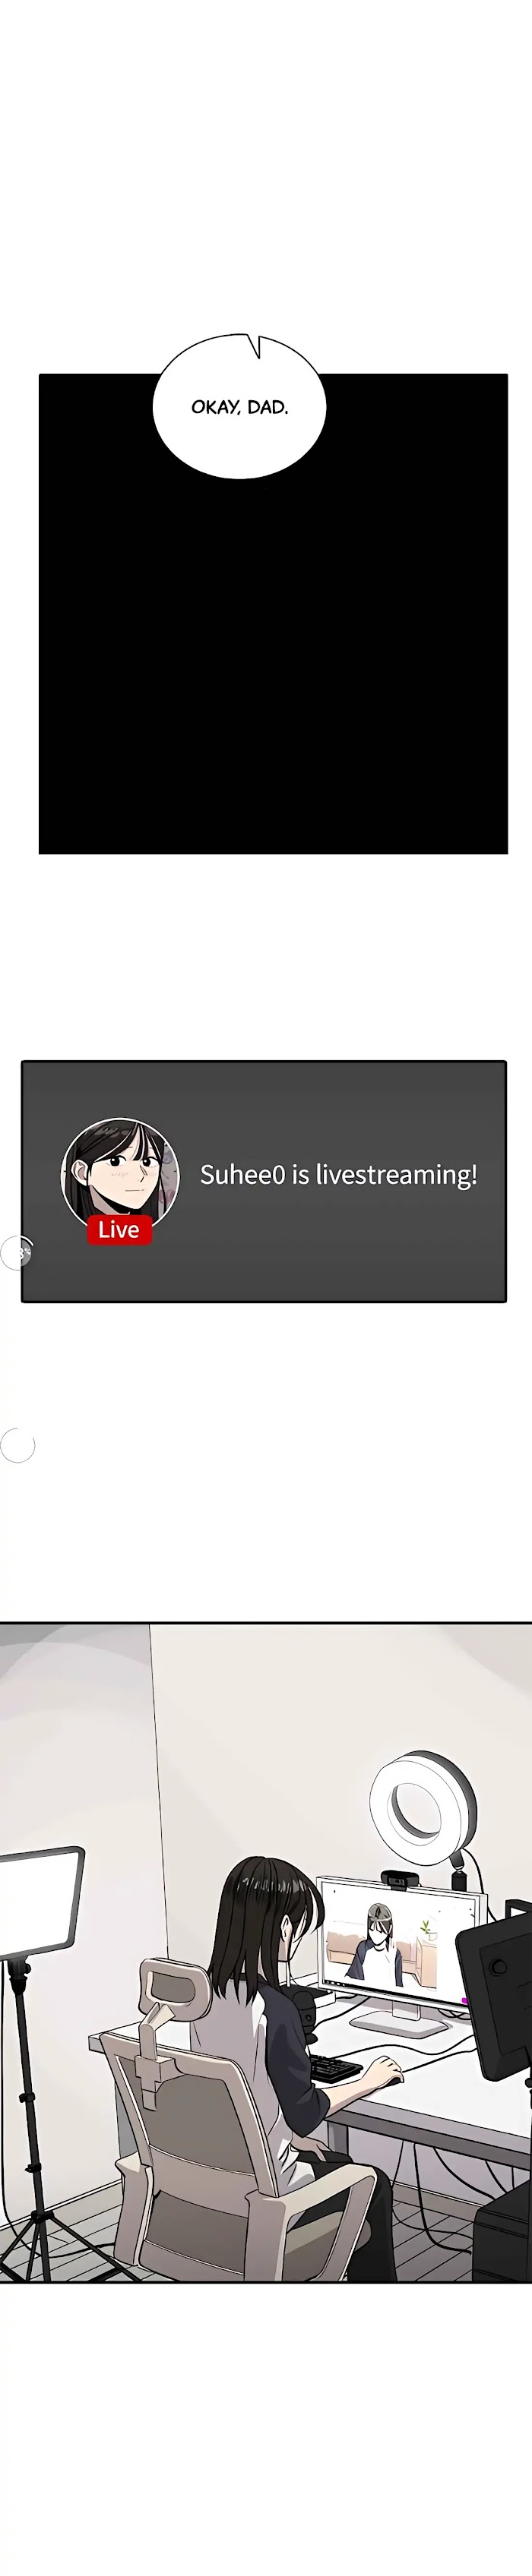Click the empty circular indicator below the banner
Image resolution: width=532 pixels, height=2576 pixels.
click(17, 1445)
